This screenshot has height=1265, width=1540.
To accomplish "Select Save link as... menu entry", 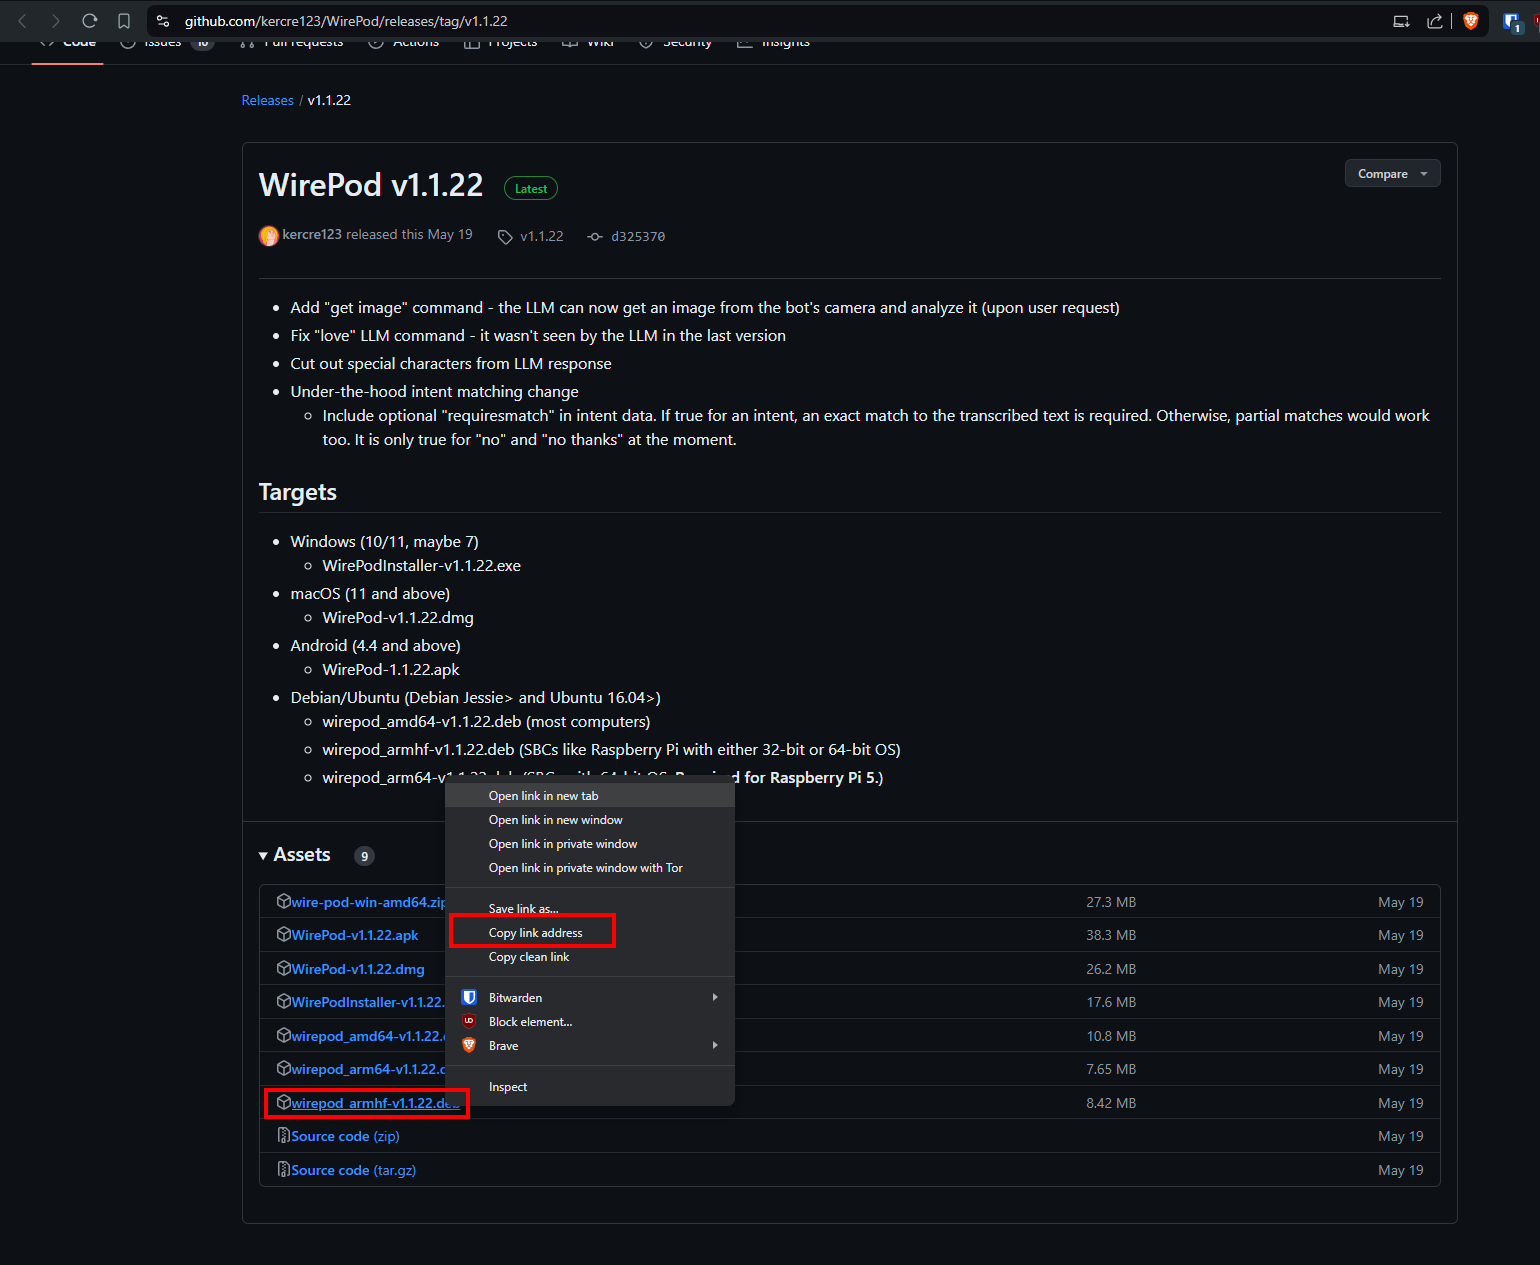I will 590,909.
